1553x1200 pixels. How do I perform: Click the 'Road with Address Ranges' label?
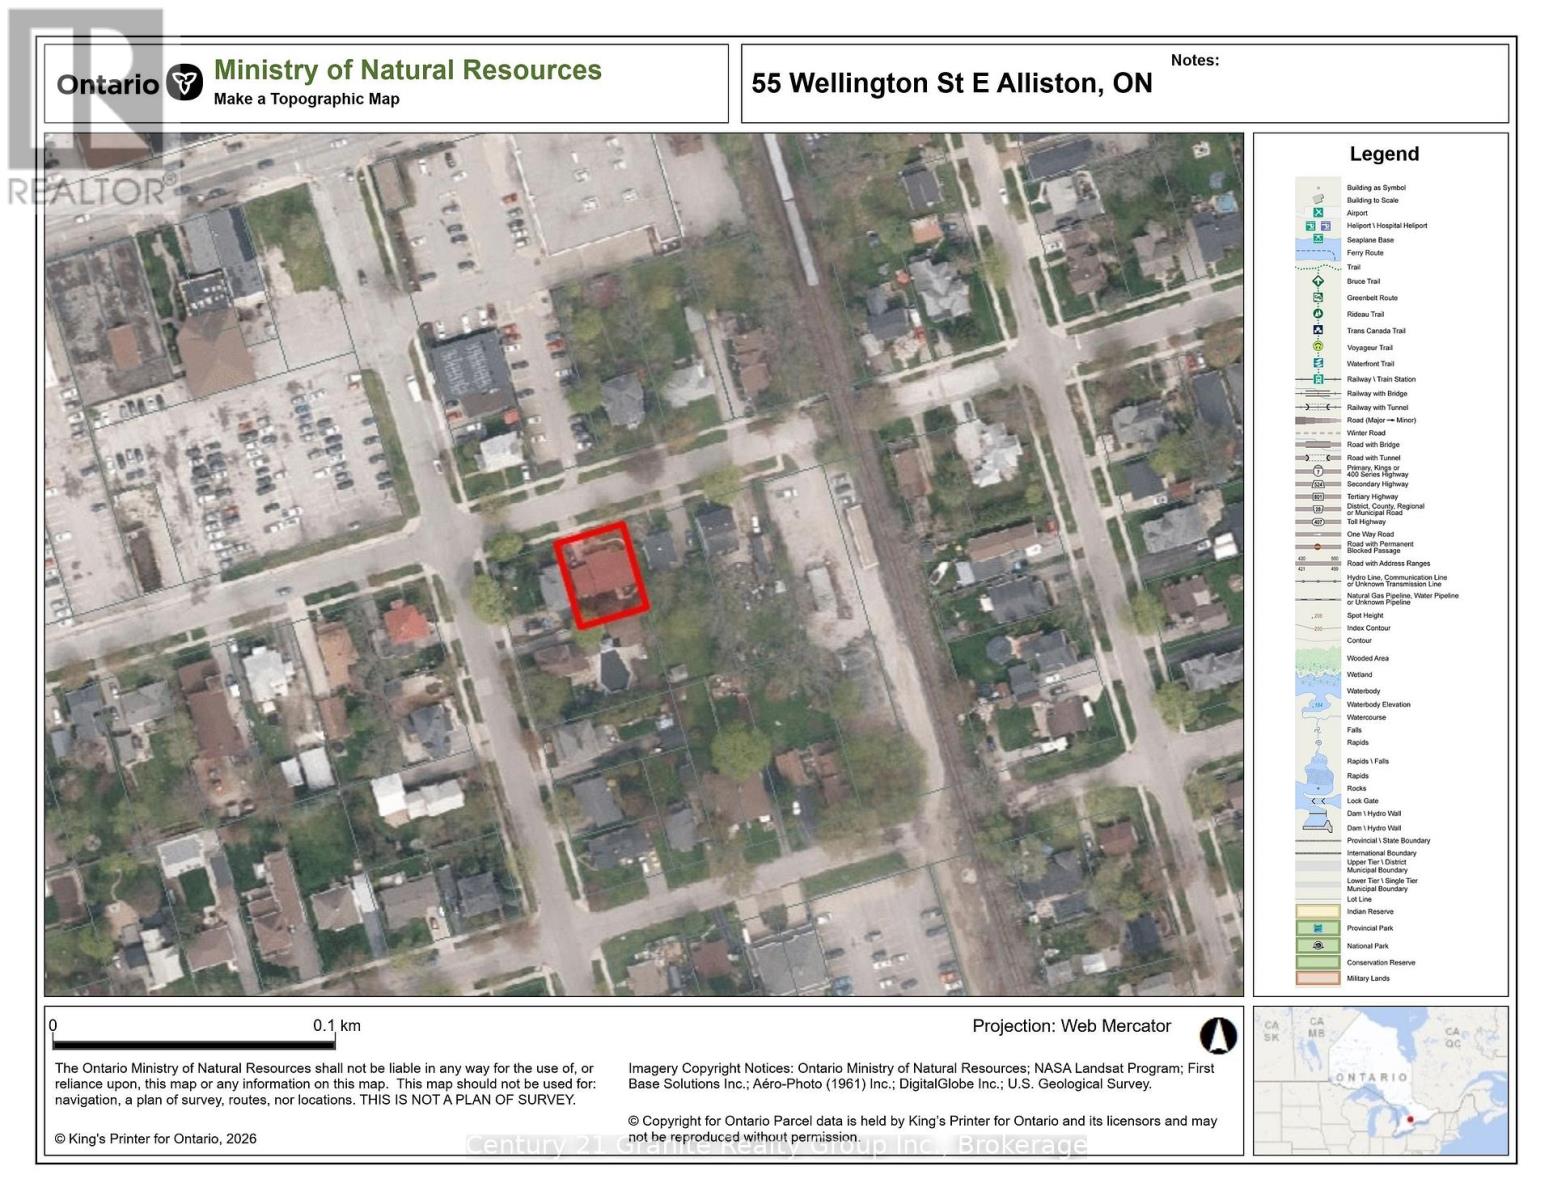click(x=1388, y=563)
